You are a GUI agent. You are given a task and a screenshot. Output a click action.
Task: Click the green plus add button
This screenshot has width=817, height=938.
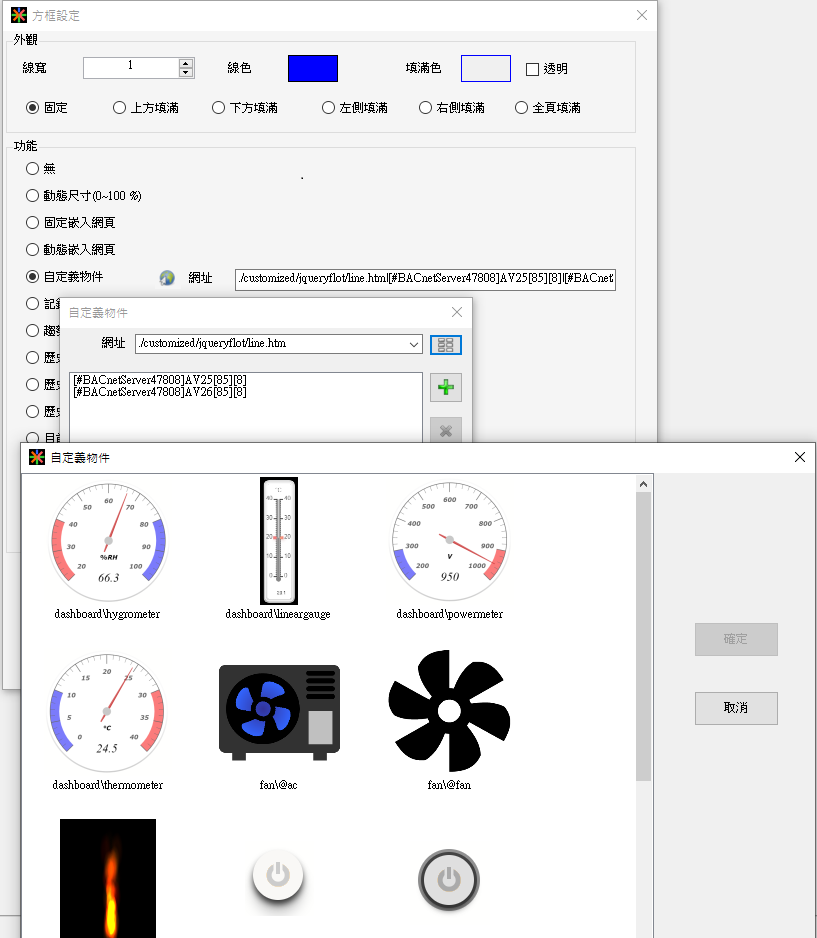tap(446, 388)
